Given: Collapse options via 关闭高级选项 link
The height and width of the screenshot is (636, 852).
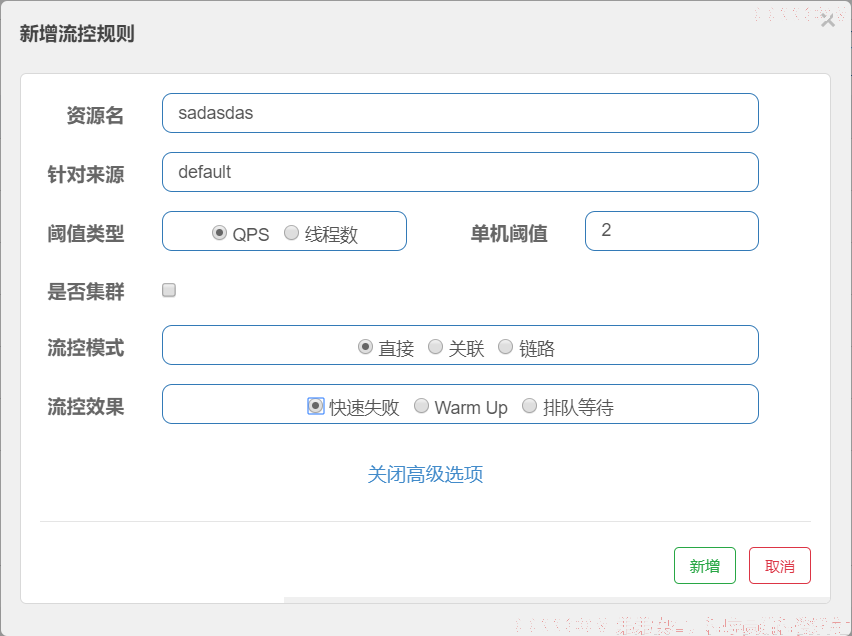Looking at the screenshot, I should coord(425,474).
